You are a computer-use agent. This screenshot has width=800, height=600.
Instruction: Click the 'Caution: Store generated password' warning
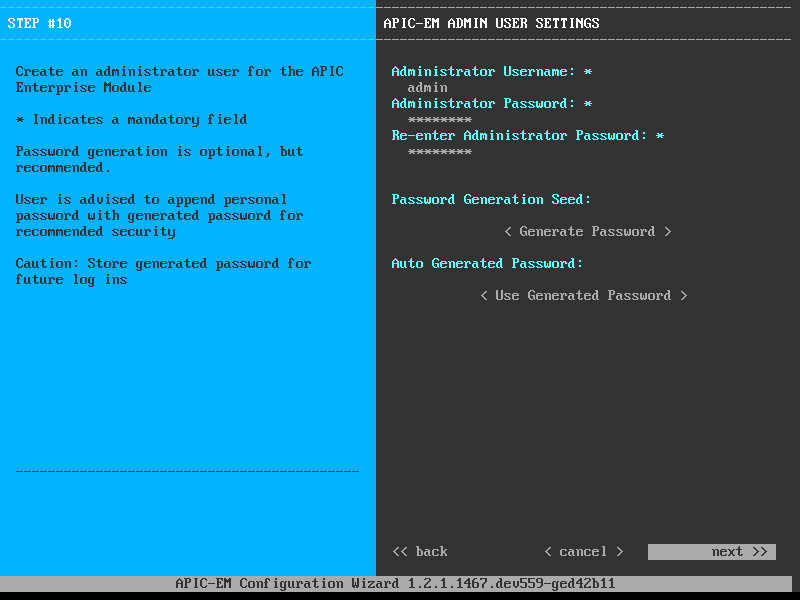pos(163,271)
